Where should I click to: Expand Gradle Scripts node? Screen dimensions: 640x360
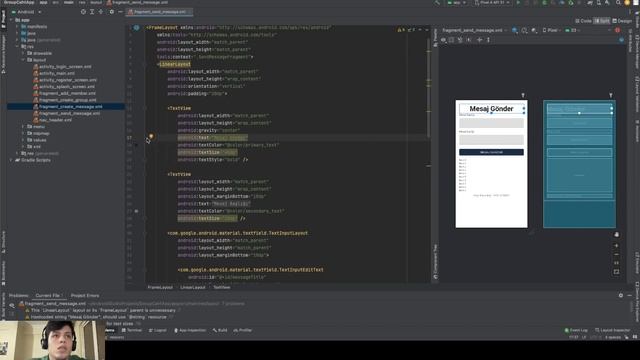[11, 160]
